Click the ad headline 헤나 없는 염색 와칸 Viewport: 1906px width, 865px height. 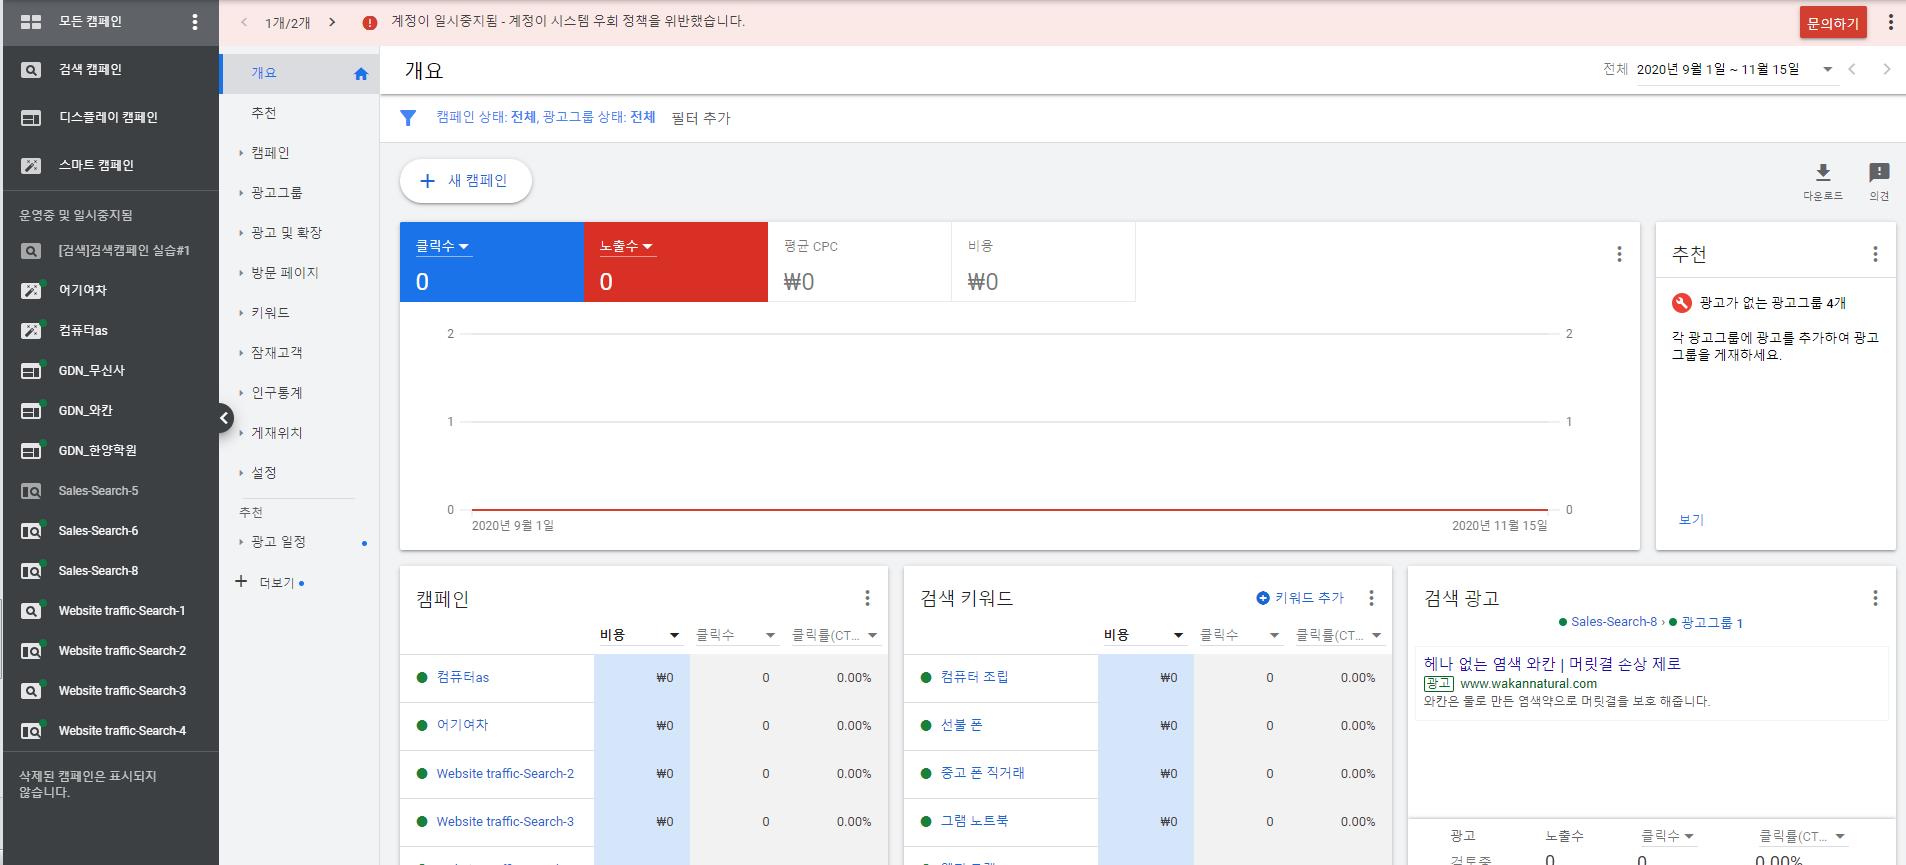1552,664
